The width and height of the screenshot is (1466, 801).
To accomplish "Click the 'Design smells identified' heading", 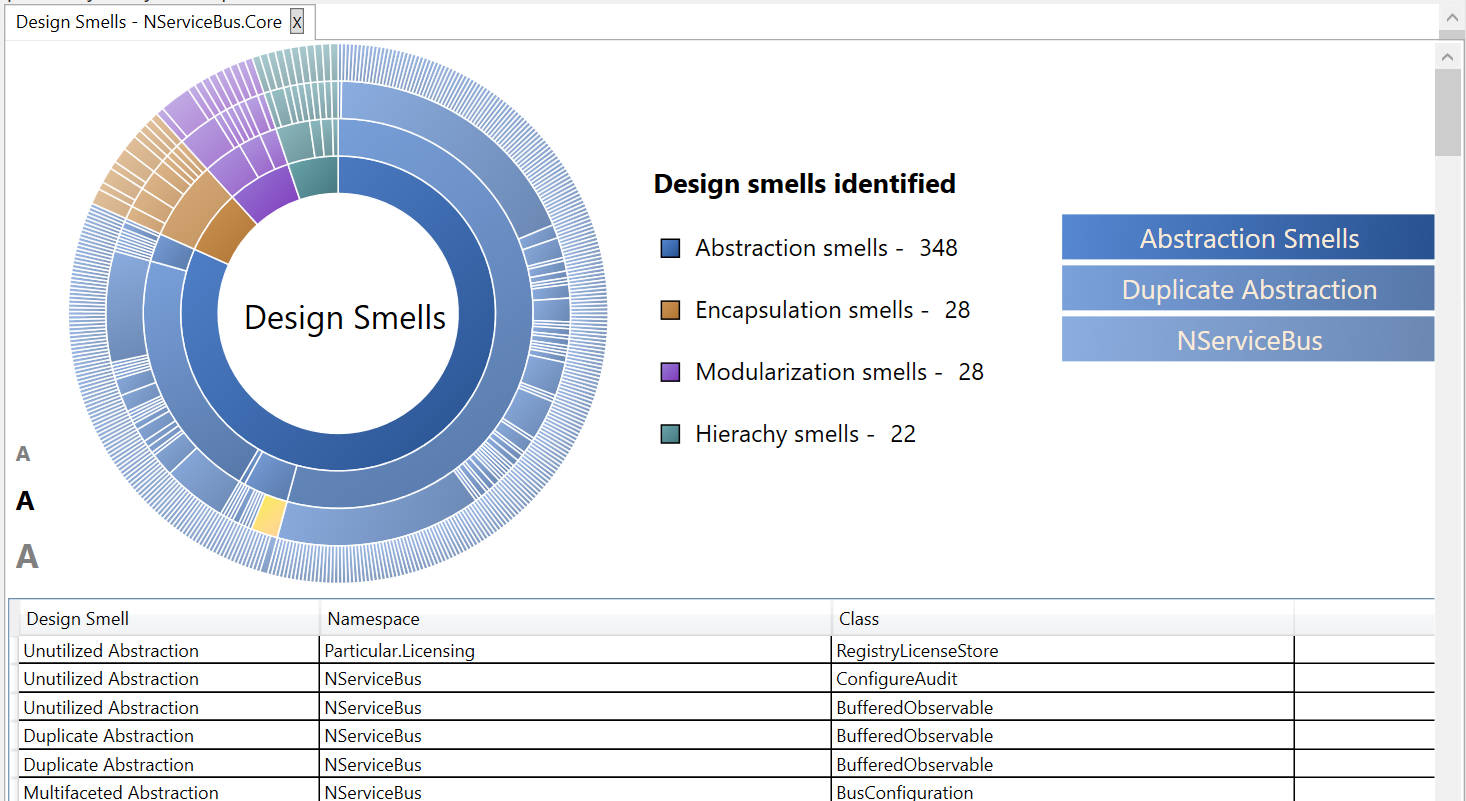I will (x=805, y=184).
